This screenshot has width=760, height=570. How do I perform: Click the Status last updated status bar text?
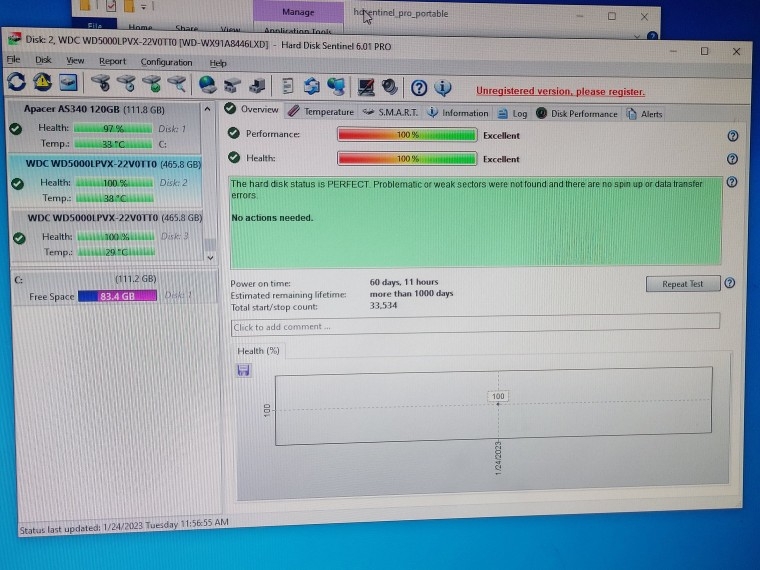pos(124,526)
